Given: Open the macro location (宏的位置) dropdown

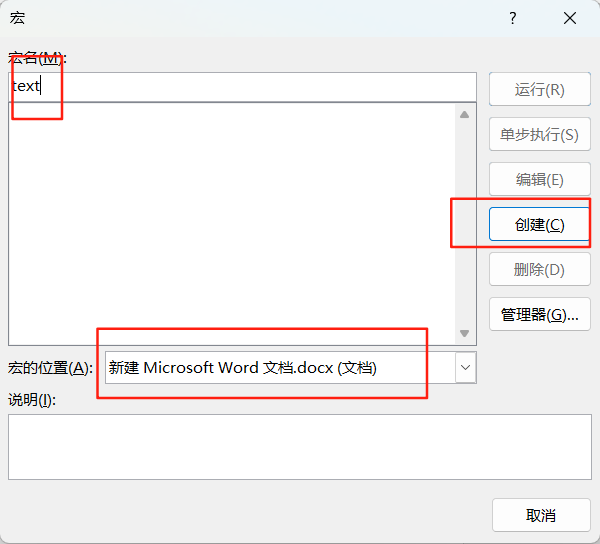Looking at the screenshot, I should coord(290,368).
